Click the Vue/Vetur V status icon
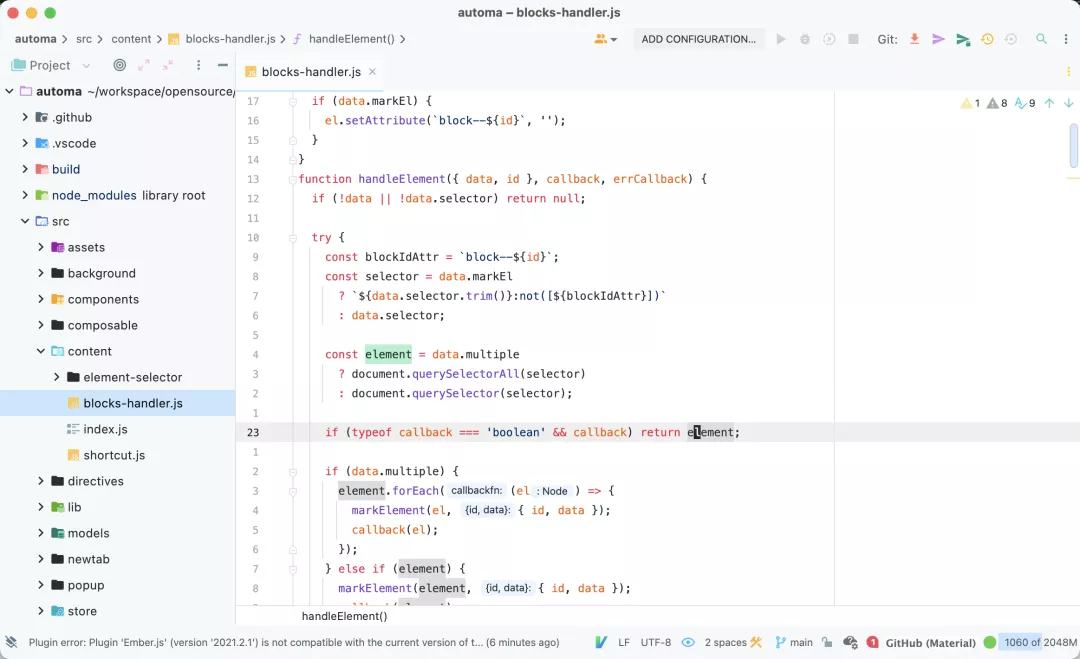1080x659 pixels. (x=601, y=642)
